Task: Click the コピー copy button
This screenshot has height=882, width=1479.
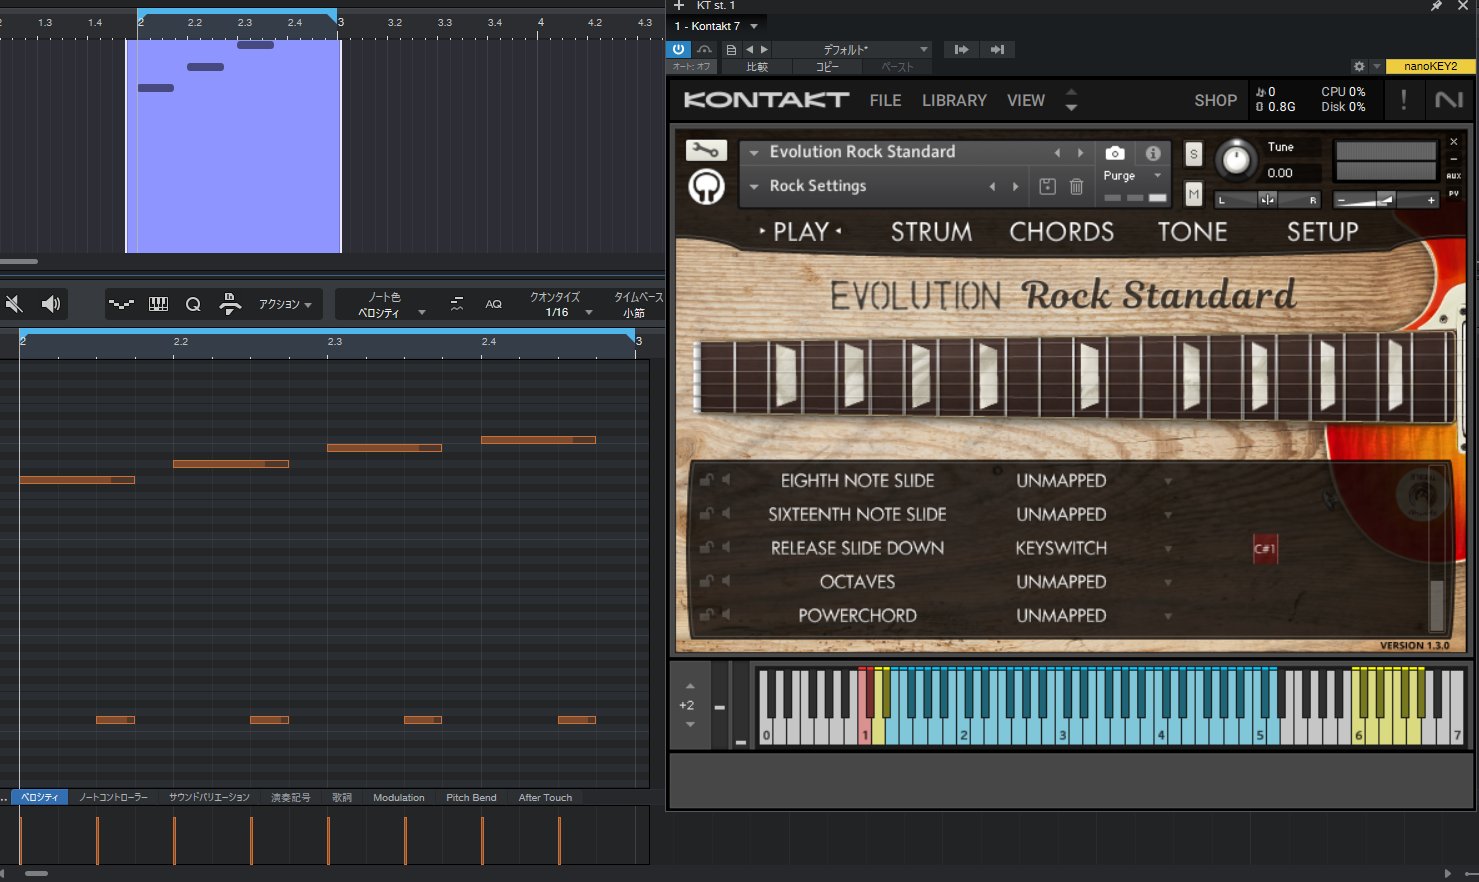Action: coord(828,67)
